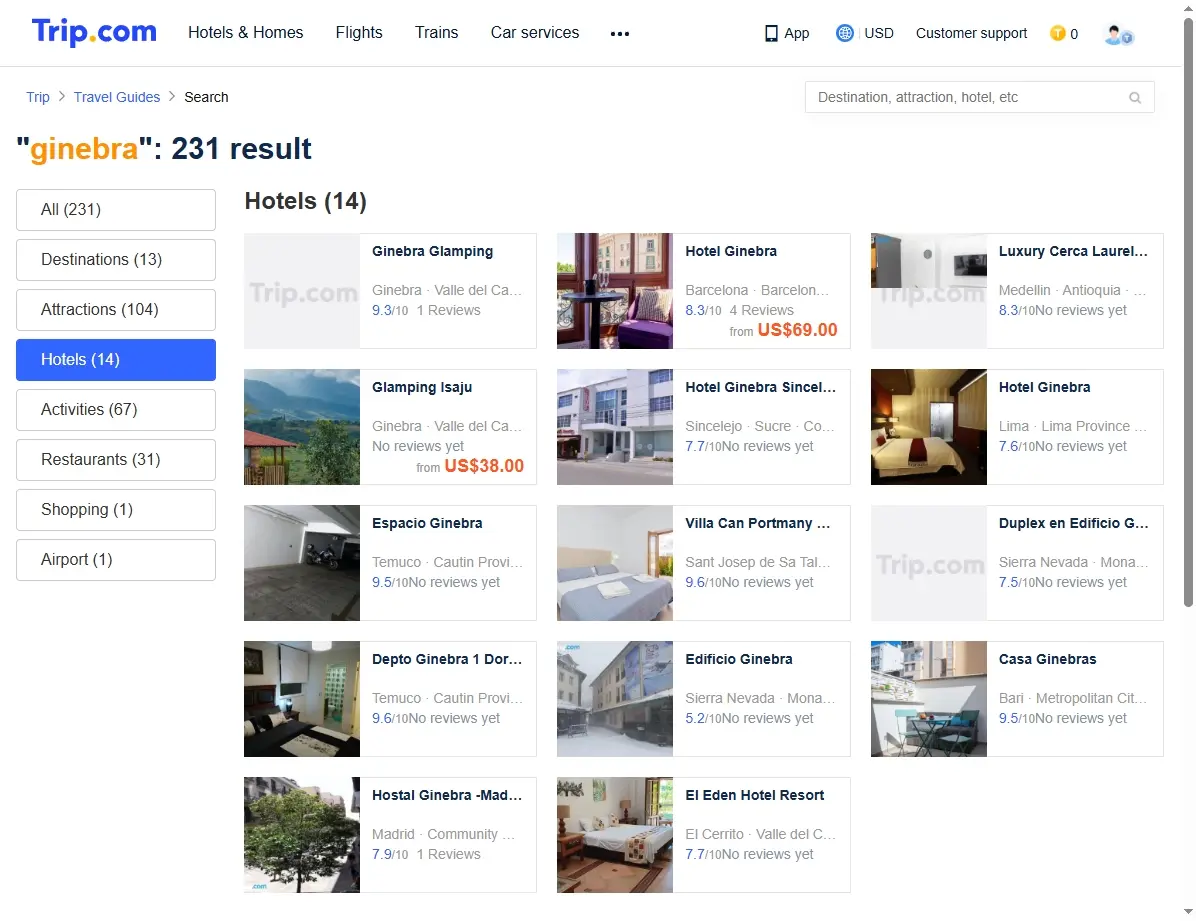Open Duplex en Edificio G listing title
This screenshot has height=921, width=1196.
point(1073,523)
